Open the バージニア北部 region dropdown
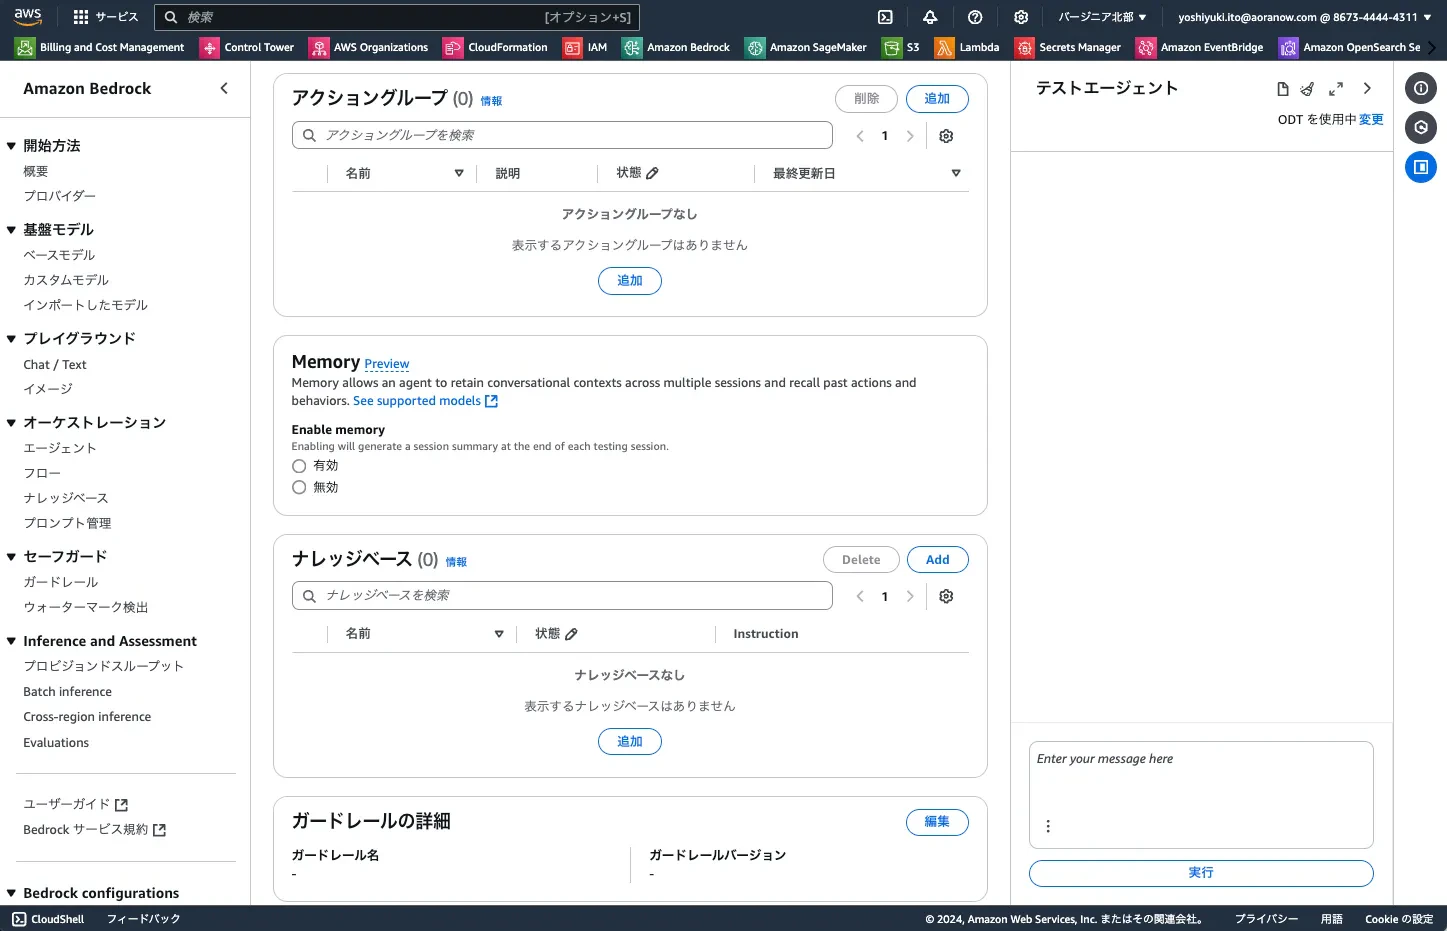Image resolution: width=1447 pixels, height=931 pixels. click(1102, 17)
